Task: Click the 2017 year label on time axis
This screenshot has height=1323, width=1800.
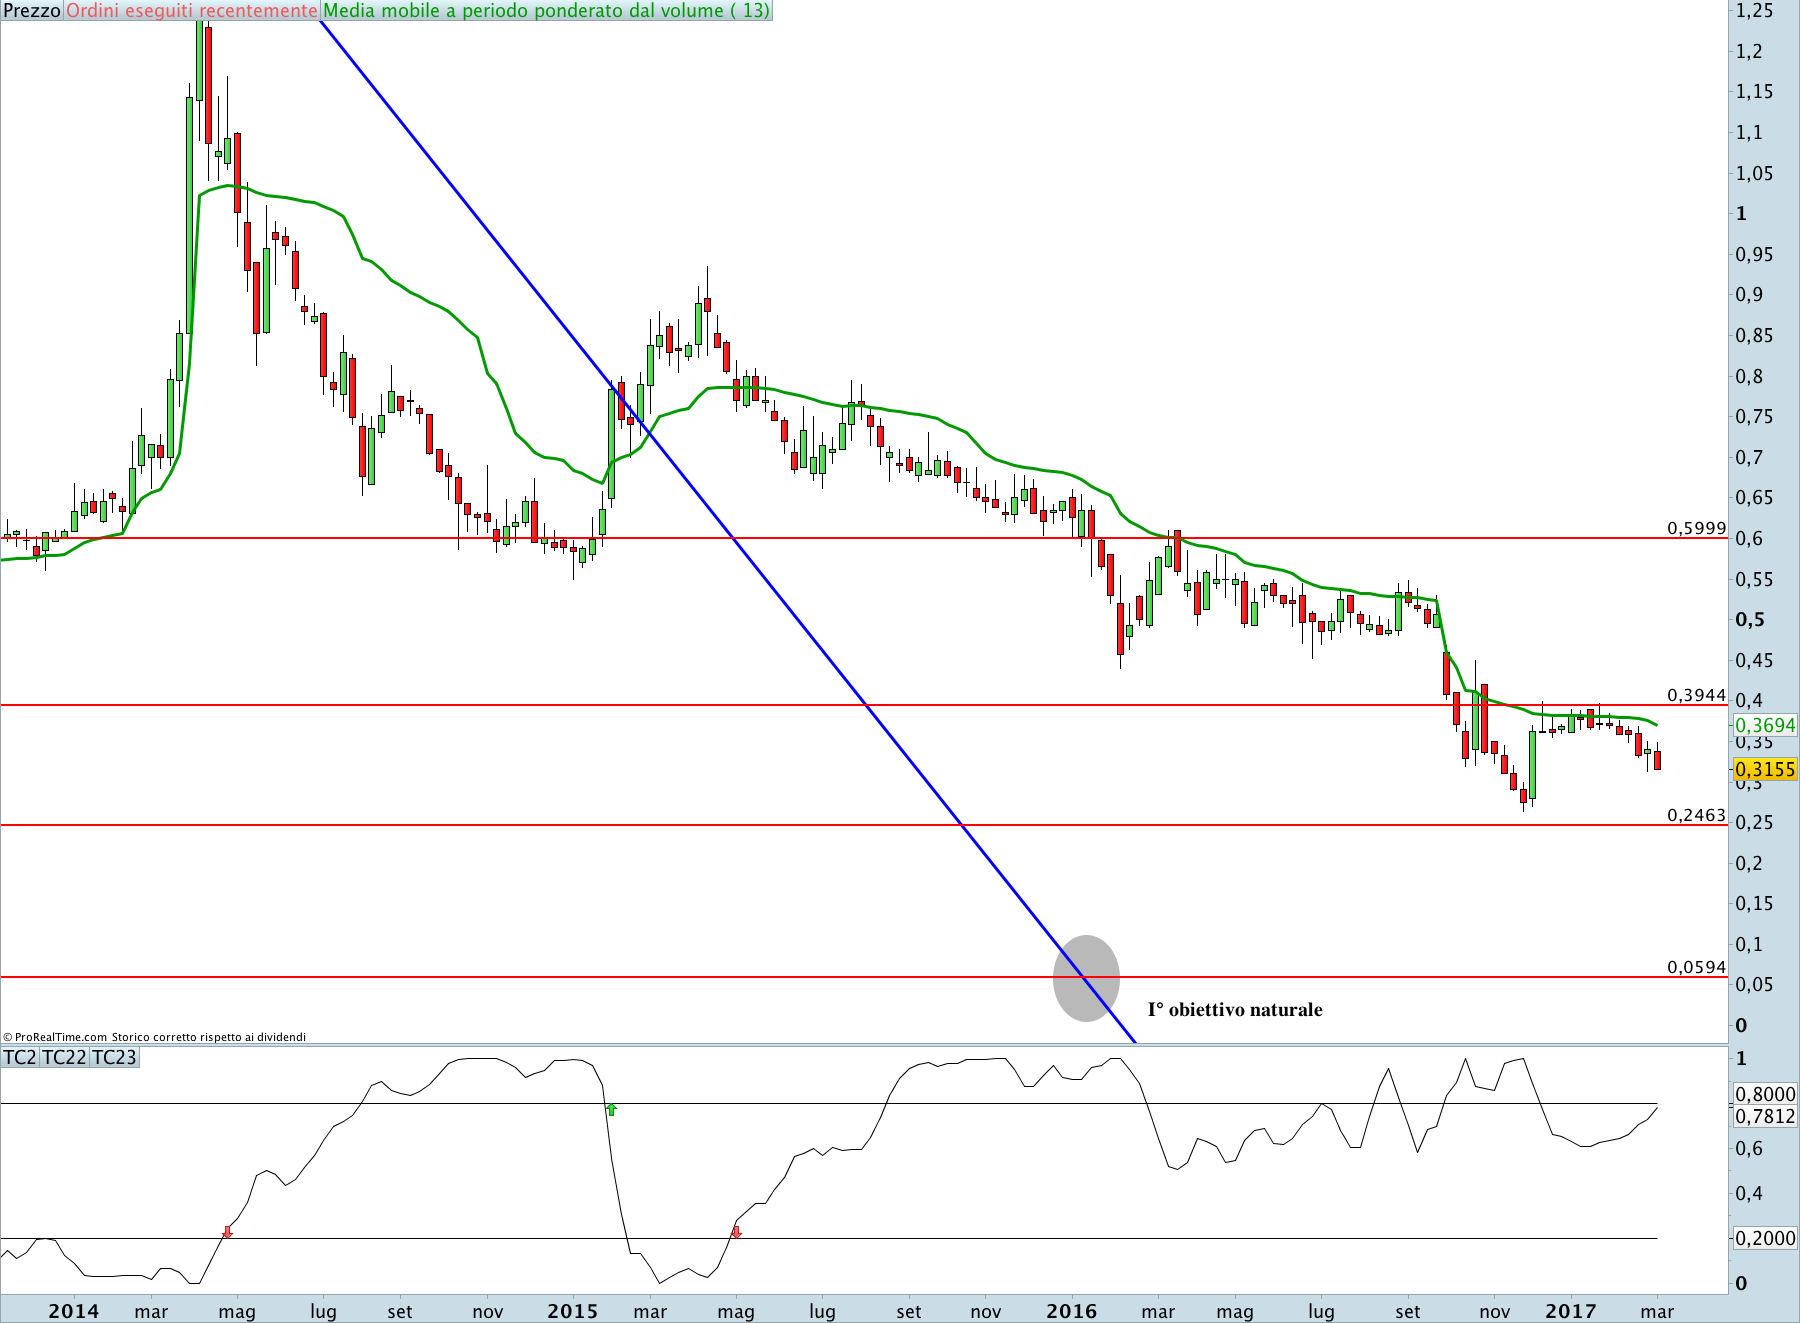Action: 1570,1311
